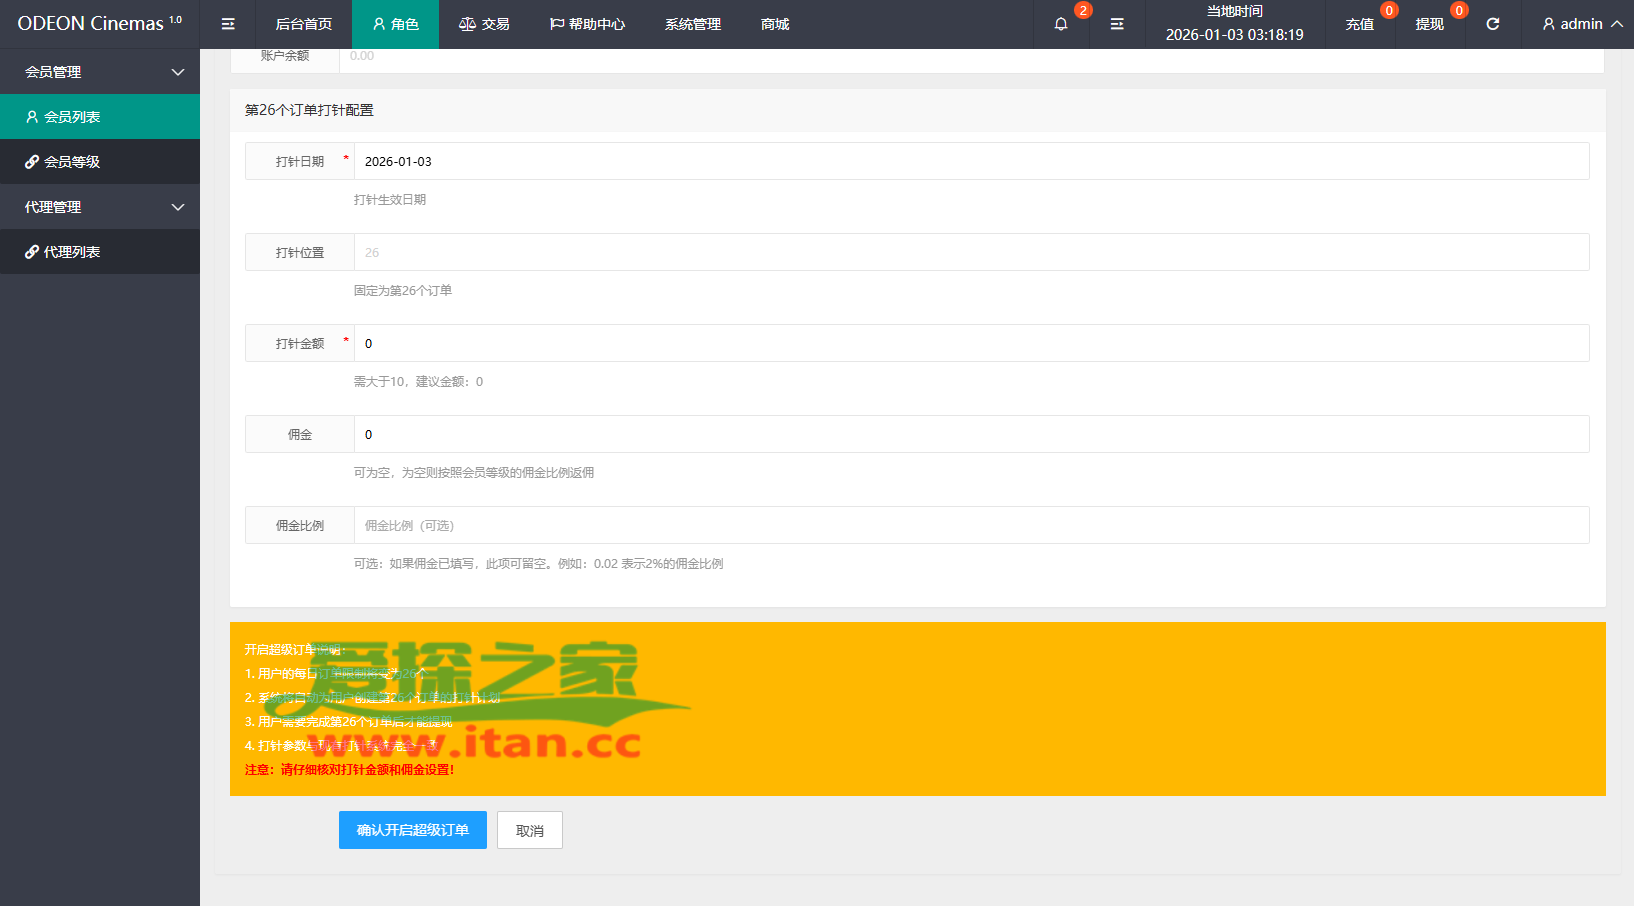This screenshot has height=906, width=1634.
Task: Click the refresh icon in the header
Action: [x=1492, y=24]
